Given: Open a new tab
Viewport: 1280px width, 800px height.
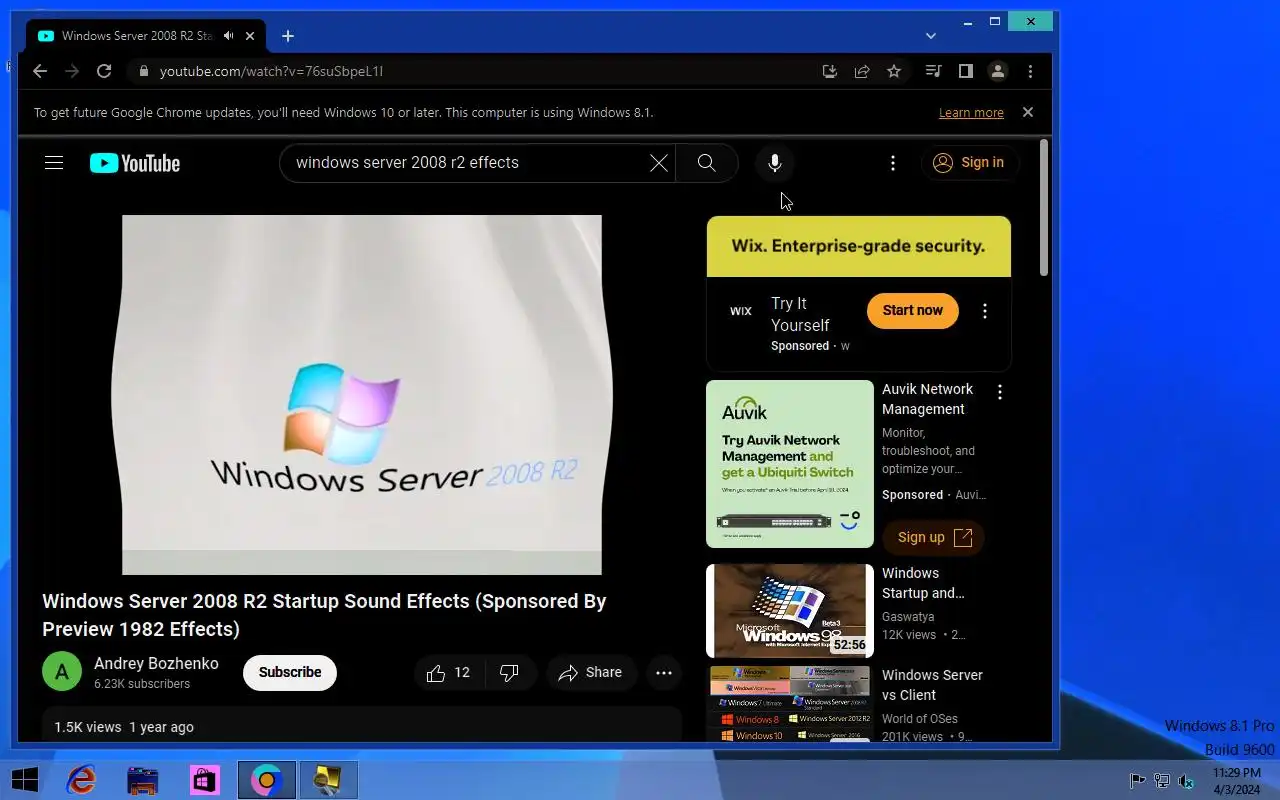Looking at the screenshot, I should 288,36.
